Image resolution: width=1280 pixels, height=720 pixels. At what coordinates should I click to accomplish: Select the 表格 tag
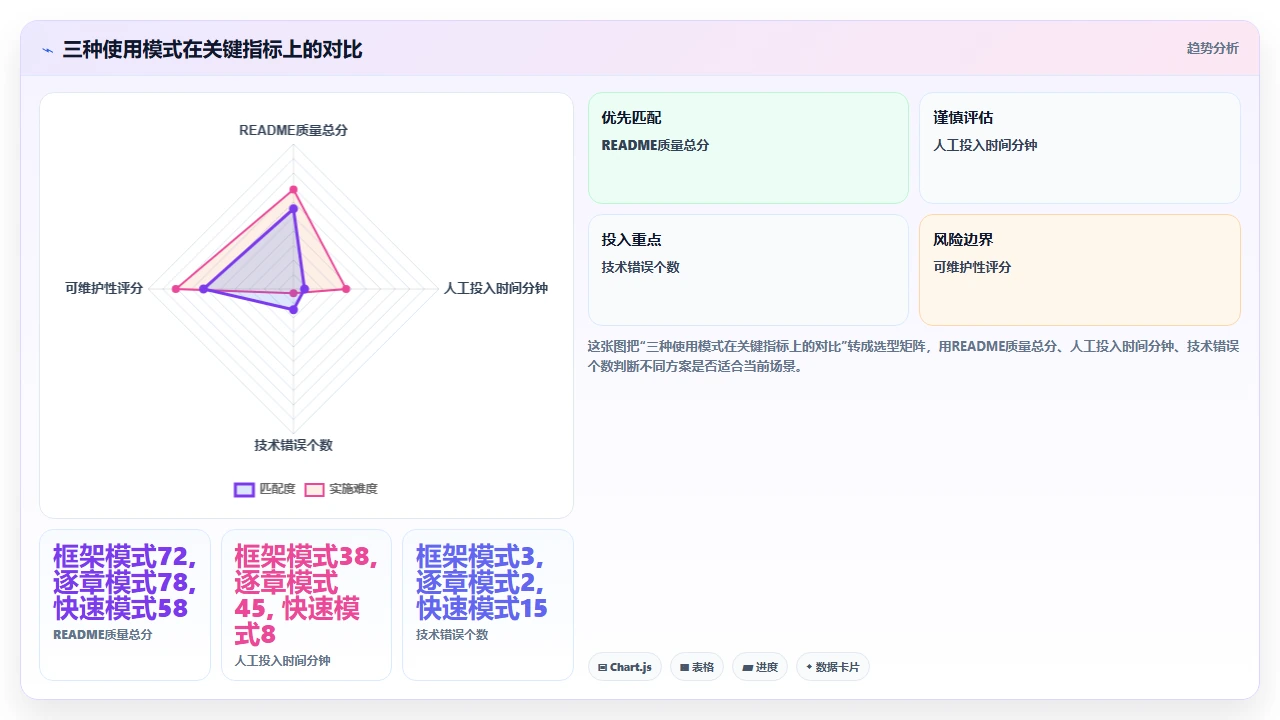[697, 667]
